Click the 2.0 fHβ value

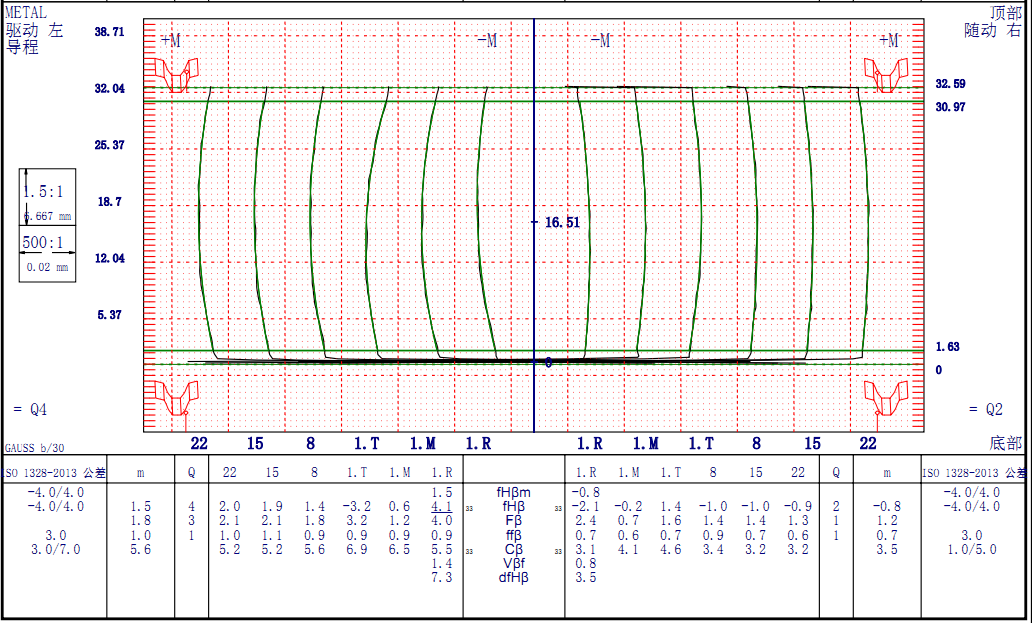[x=229, y=507]
